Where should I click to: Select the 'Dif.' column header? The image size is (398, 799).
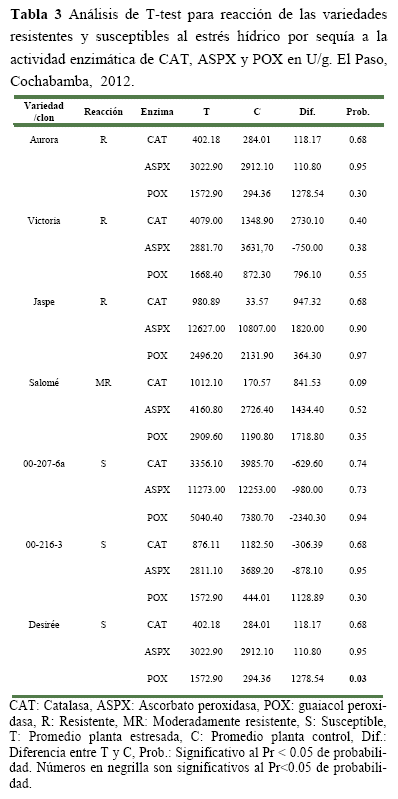(307, 112)
